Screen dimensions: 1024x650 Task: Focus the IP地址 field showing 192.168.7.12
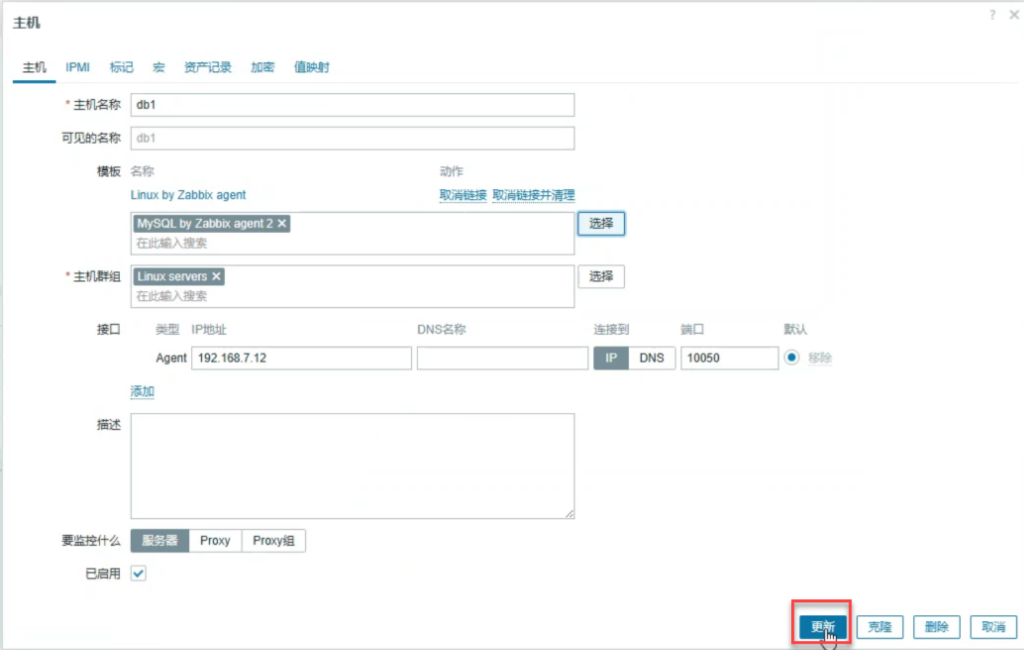coord(300,358)
